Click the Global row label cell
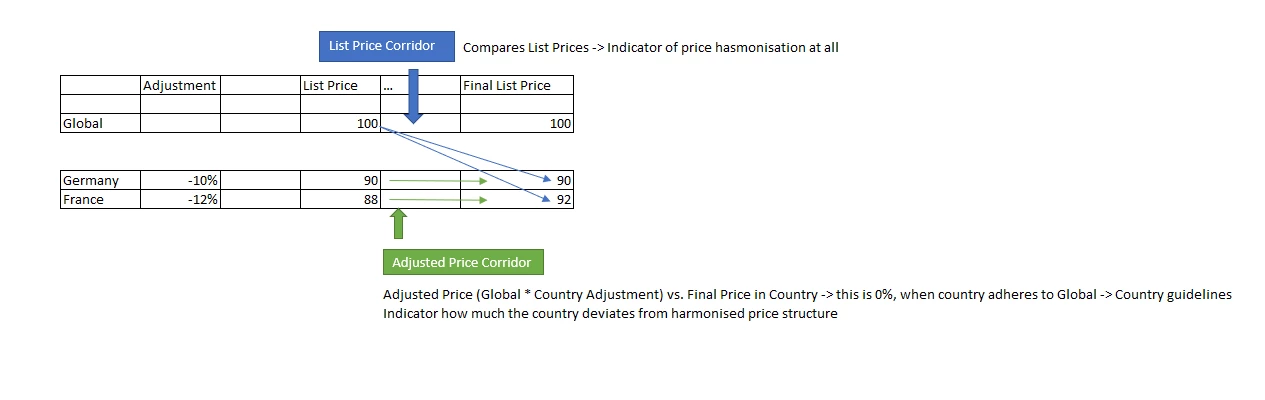The width and height of the screenshot is (1265, 400). (100, 123)
